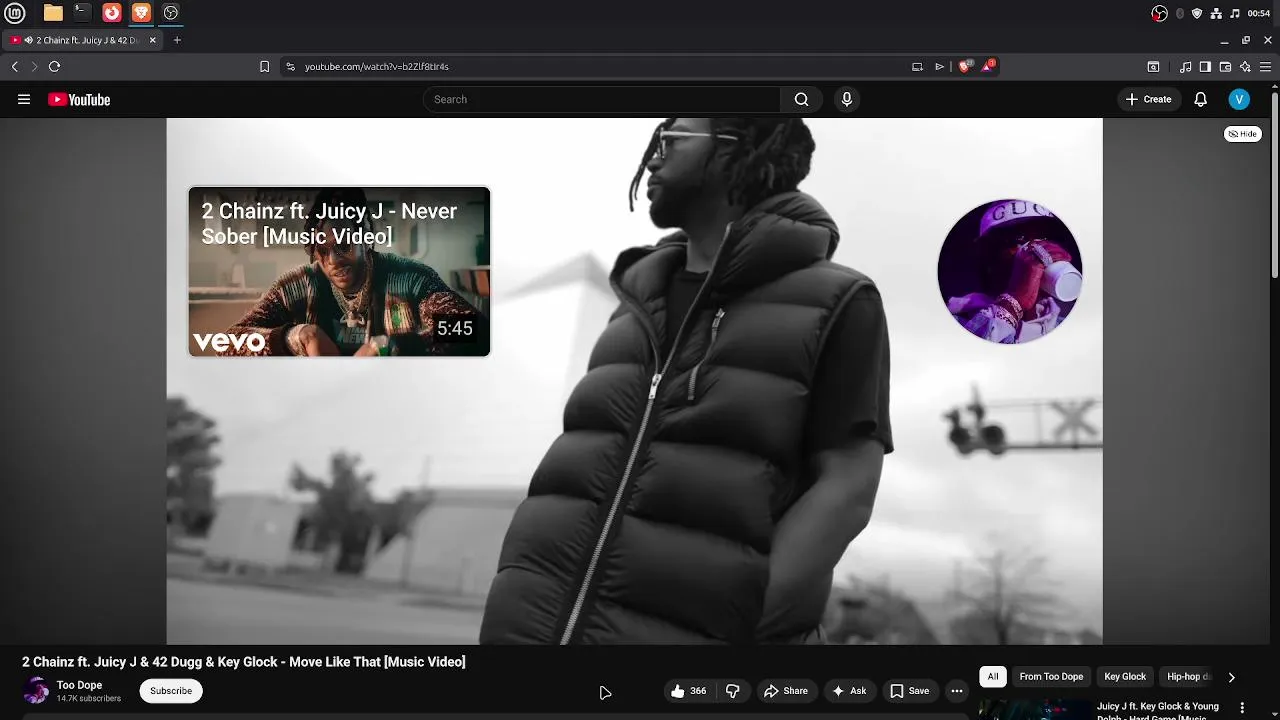Screen dimensions: 1280x720
Task: Open the tab search toolbar icon
Action: tap(1153, 67)
